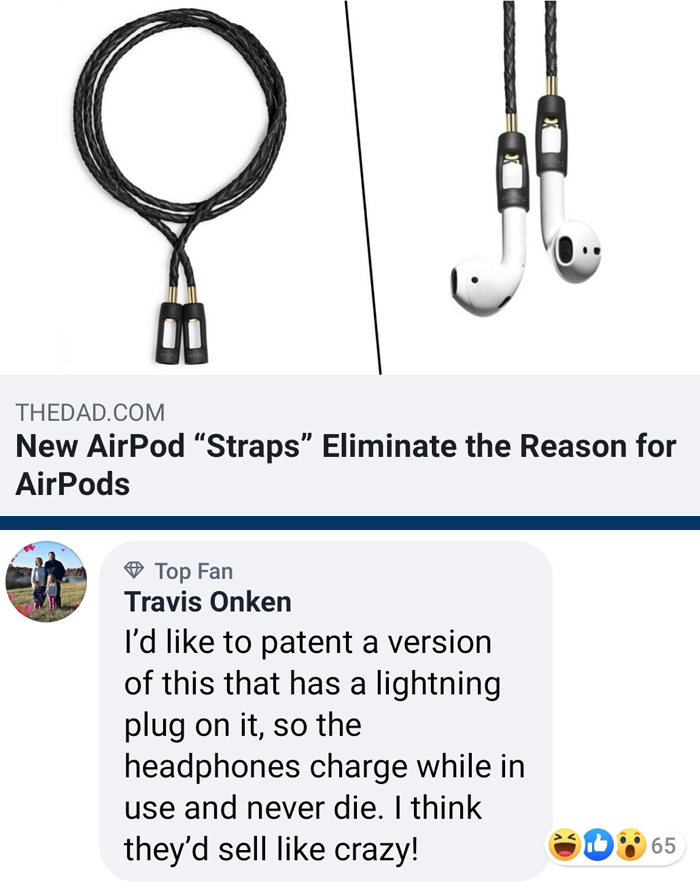Click the Travis Onken commenter name
The image size is (700, 888).
[208, 601]
